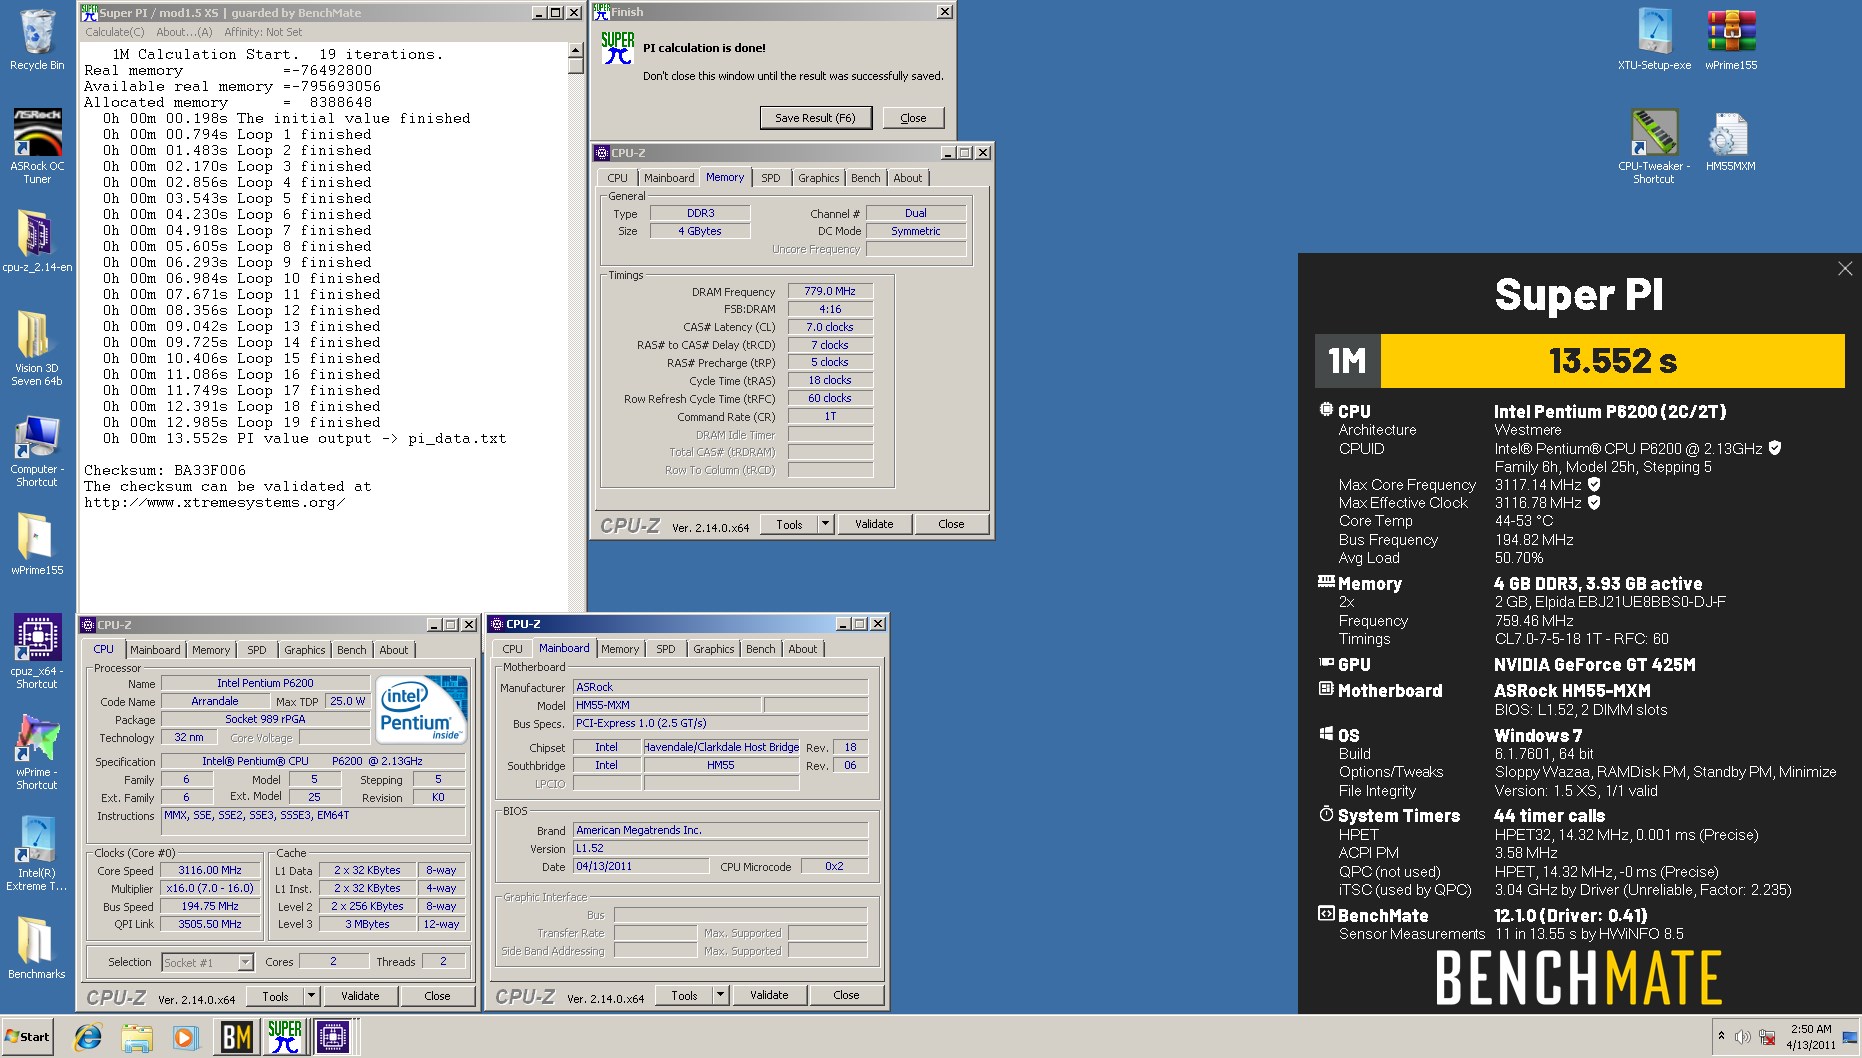The height and width of the screenshot is (1058, 1862).
Task: Open Vision 3D Seven 64b folder icon
Action: (37, 347)
